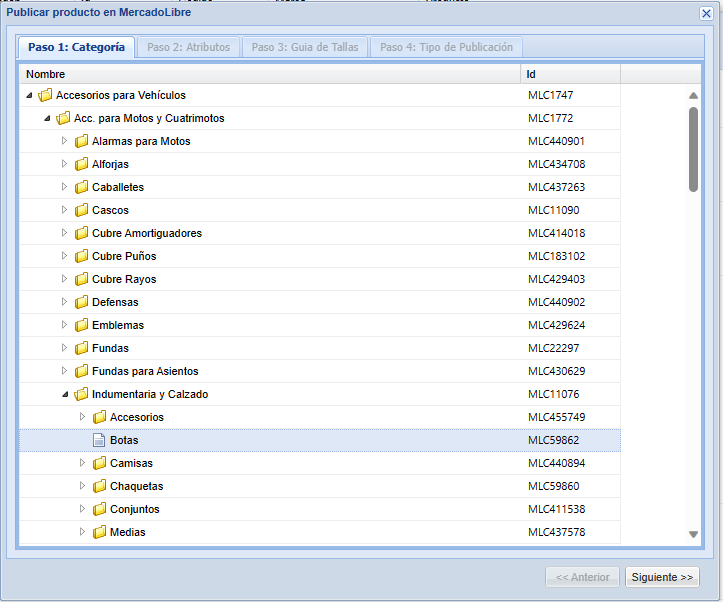
Task: Click the Acc. para Motos y Cuatrimotos folder icon
Action: [63, 118]
